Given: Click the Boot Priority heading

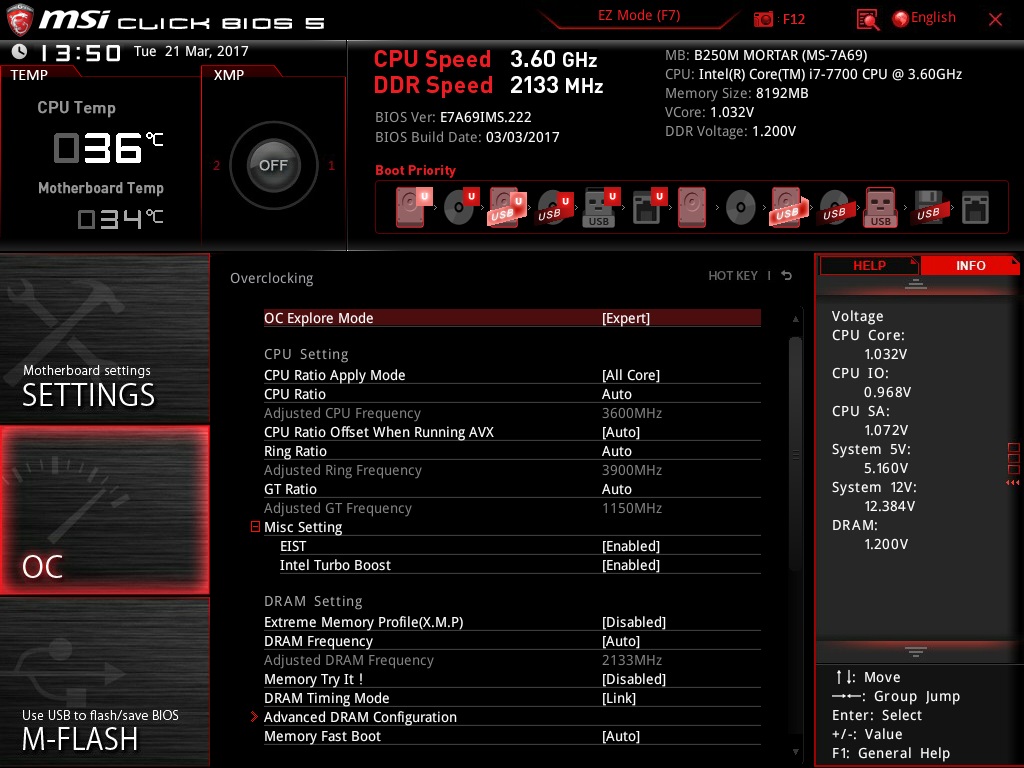Looking at the screenshot, I should (415, 170).
